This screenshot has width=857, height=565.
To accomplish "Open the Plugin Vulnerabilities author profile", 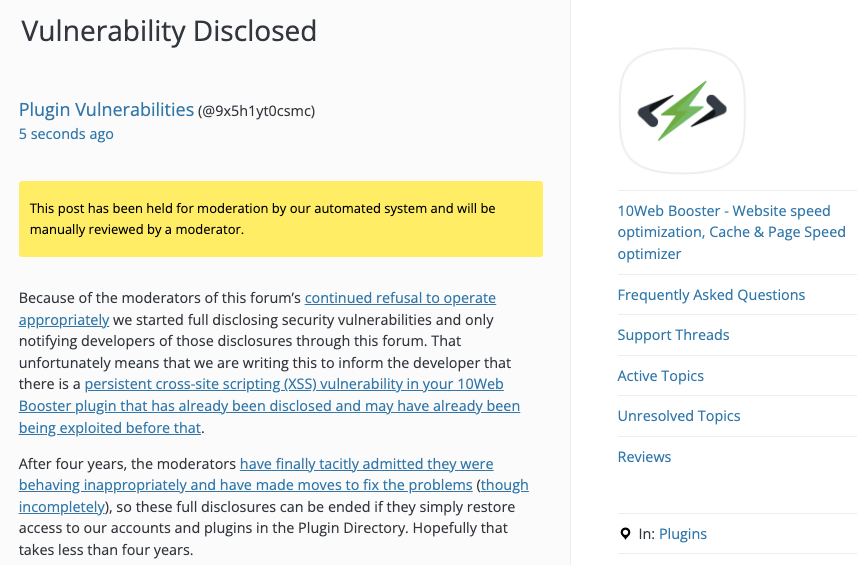I will pos(107,110).
